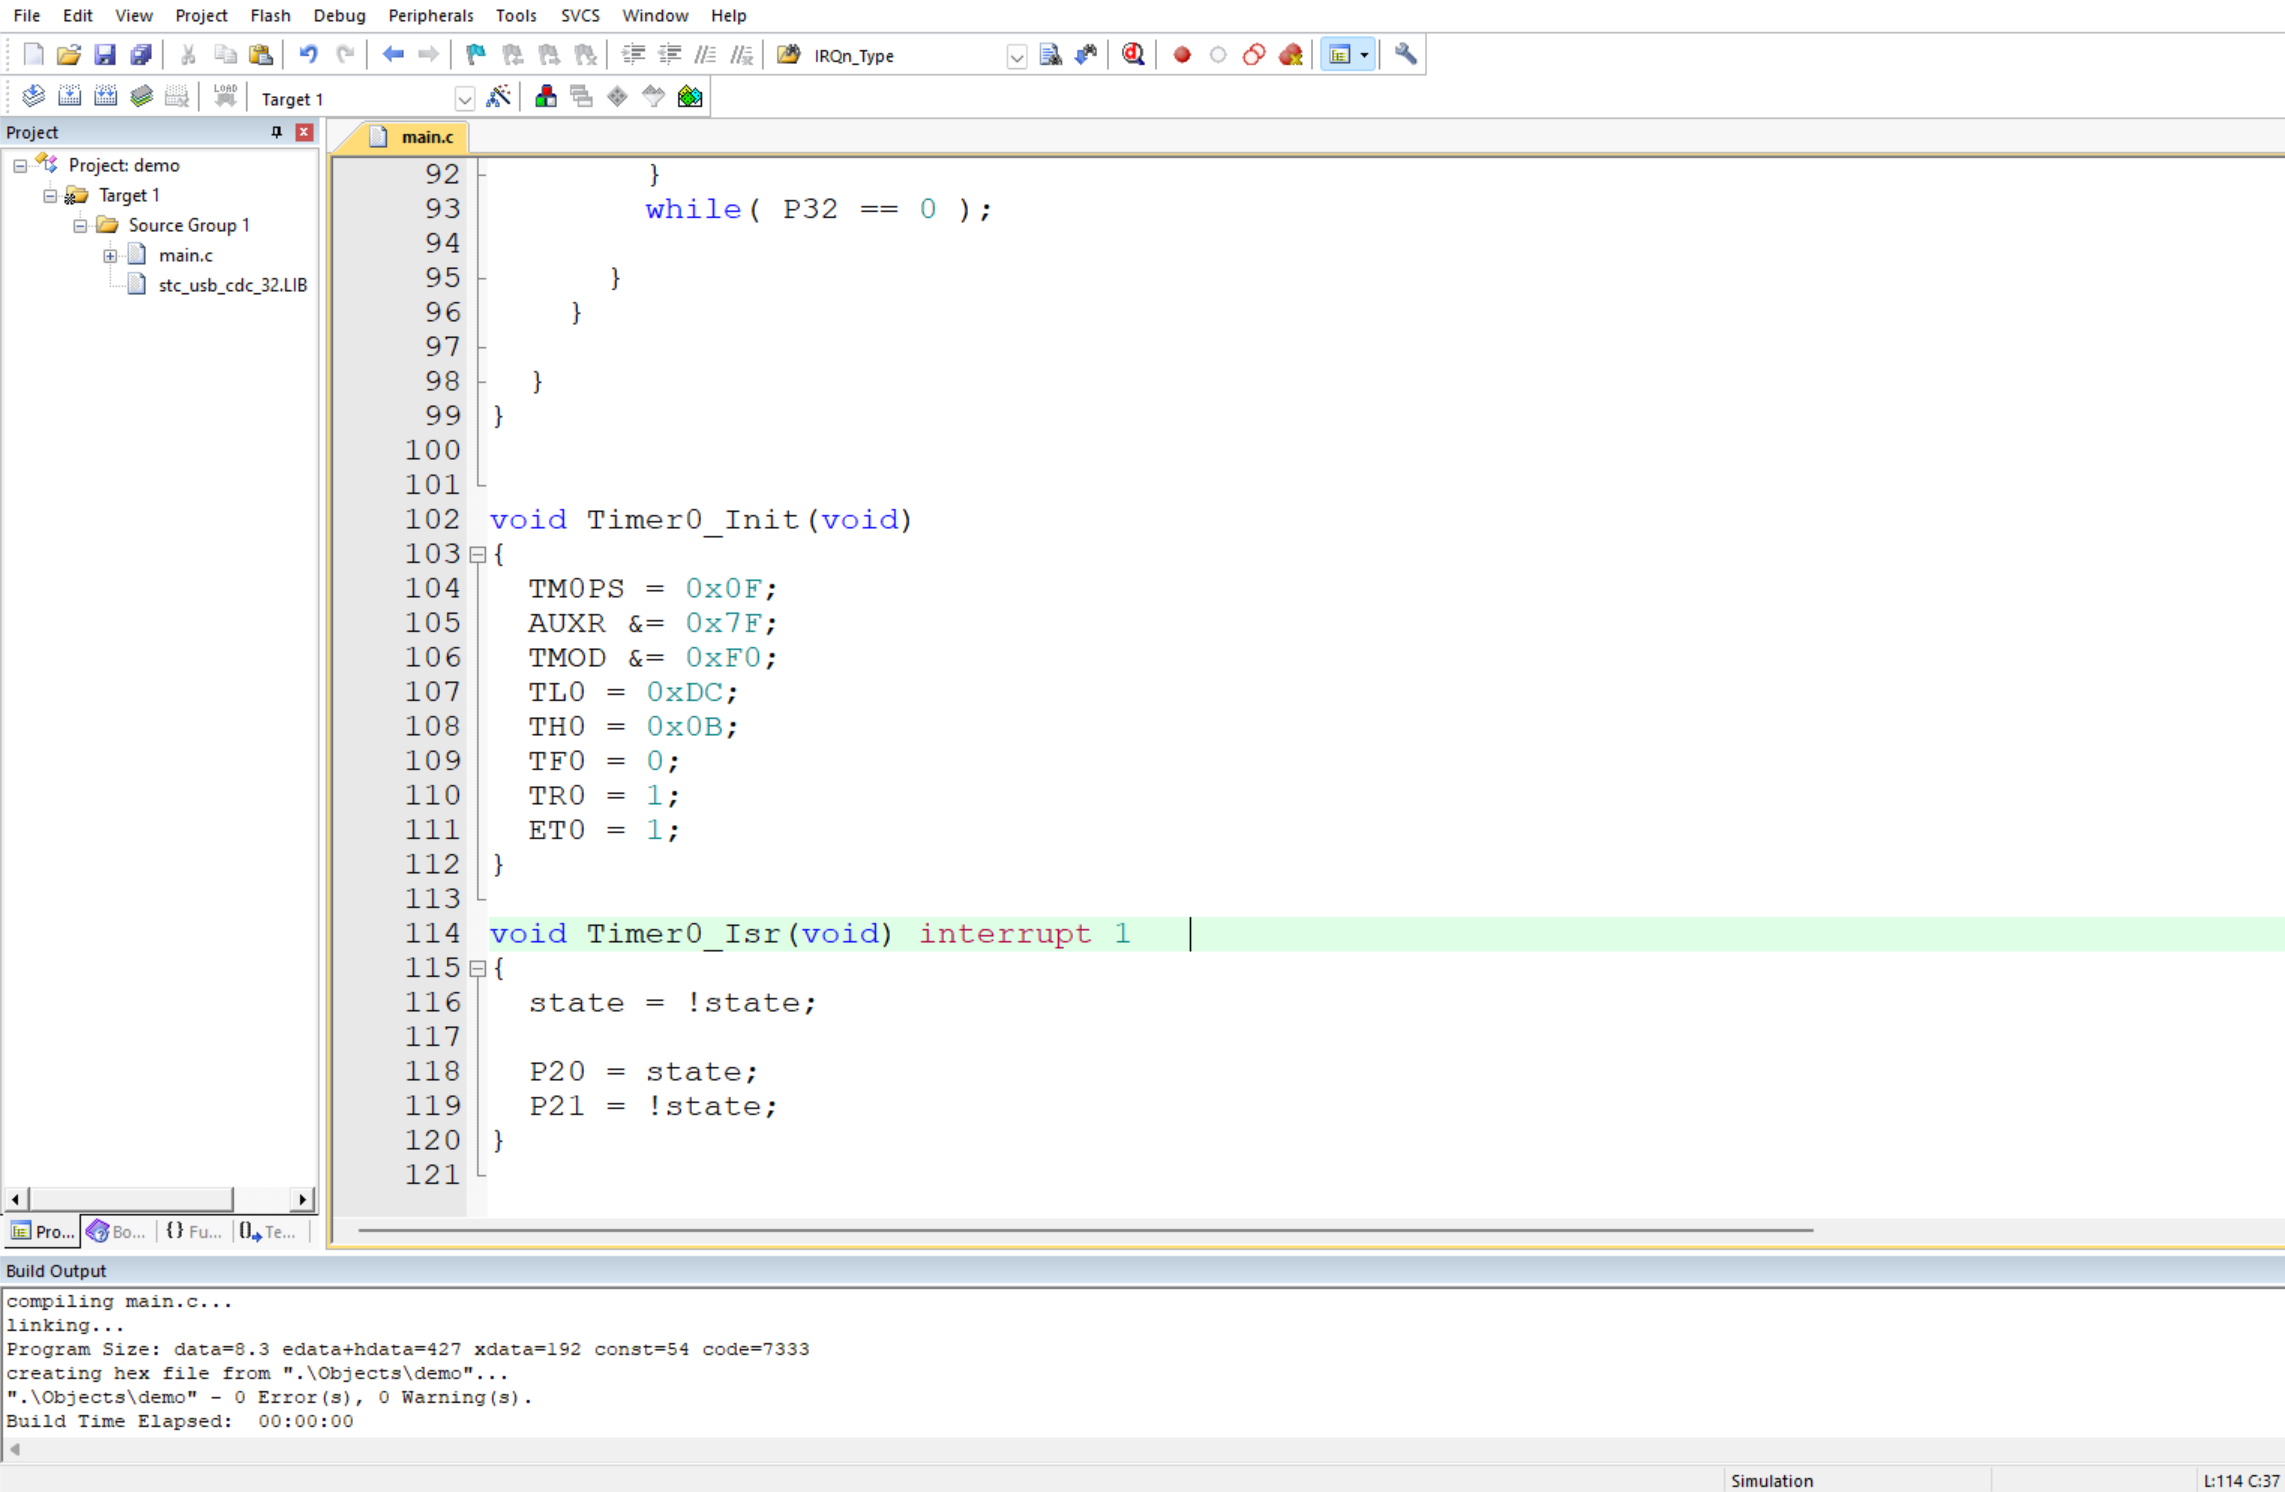
Task: Start a batch build with the stacked layers icon
Action: (x=141, y=97)
